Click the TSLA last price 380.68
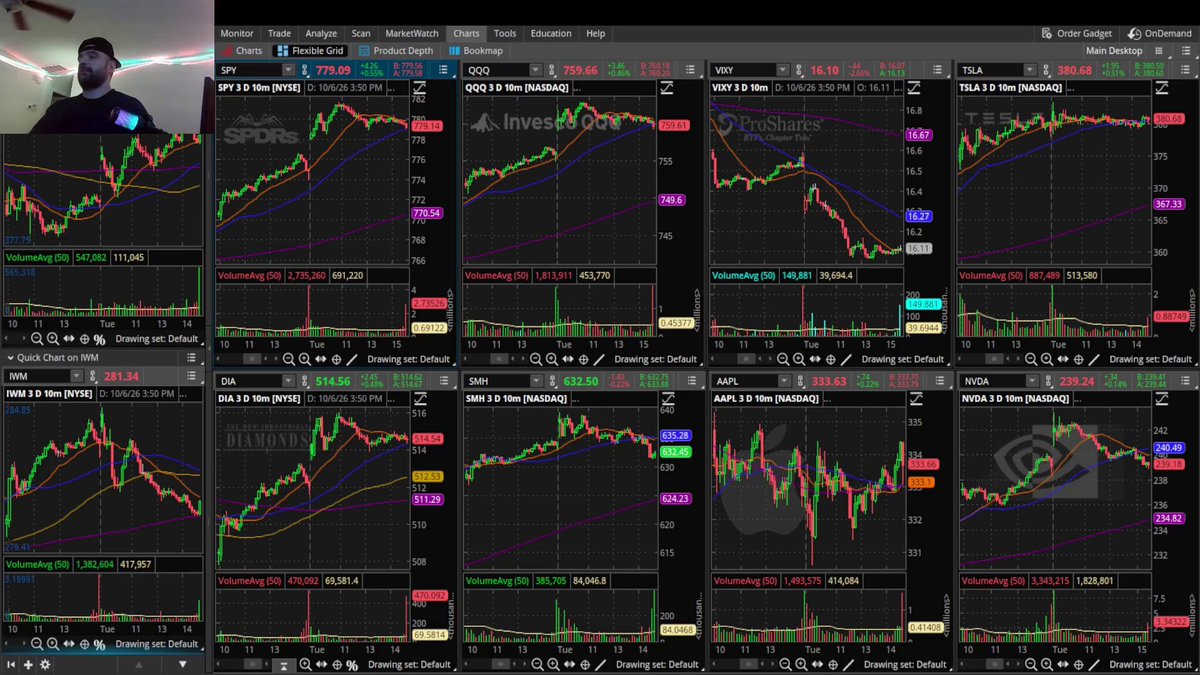The image size is (1200, 675). coord(1075,70)
